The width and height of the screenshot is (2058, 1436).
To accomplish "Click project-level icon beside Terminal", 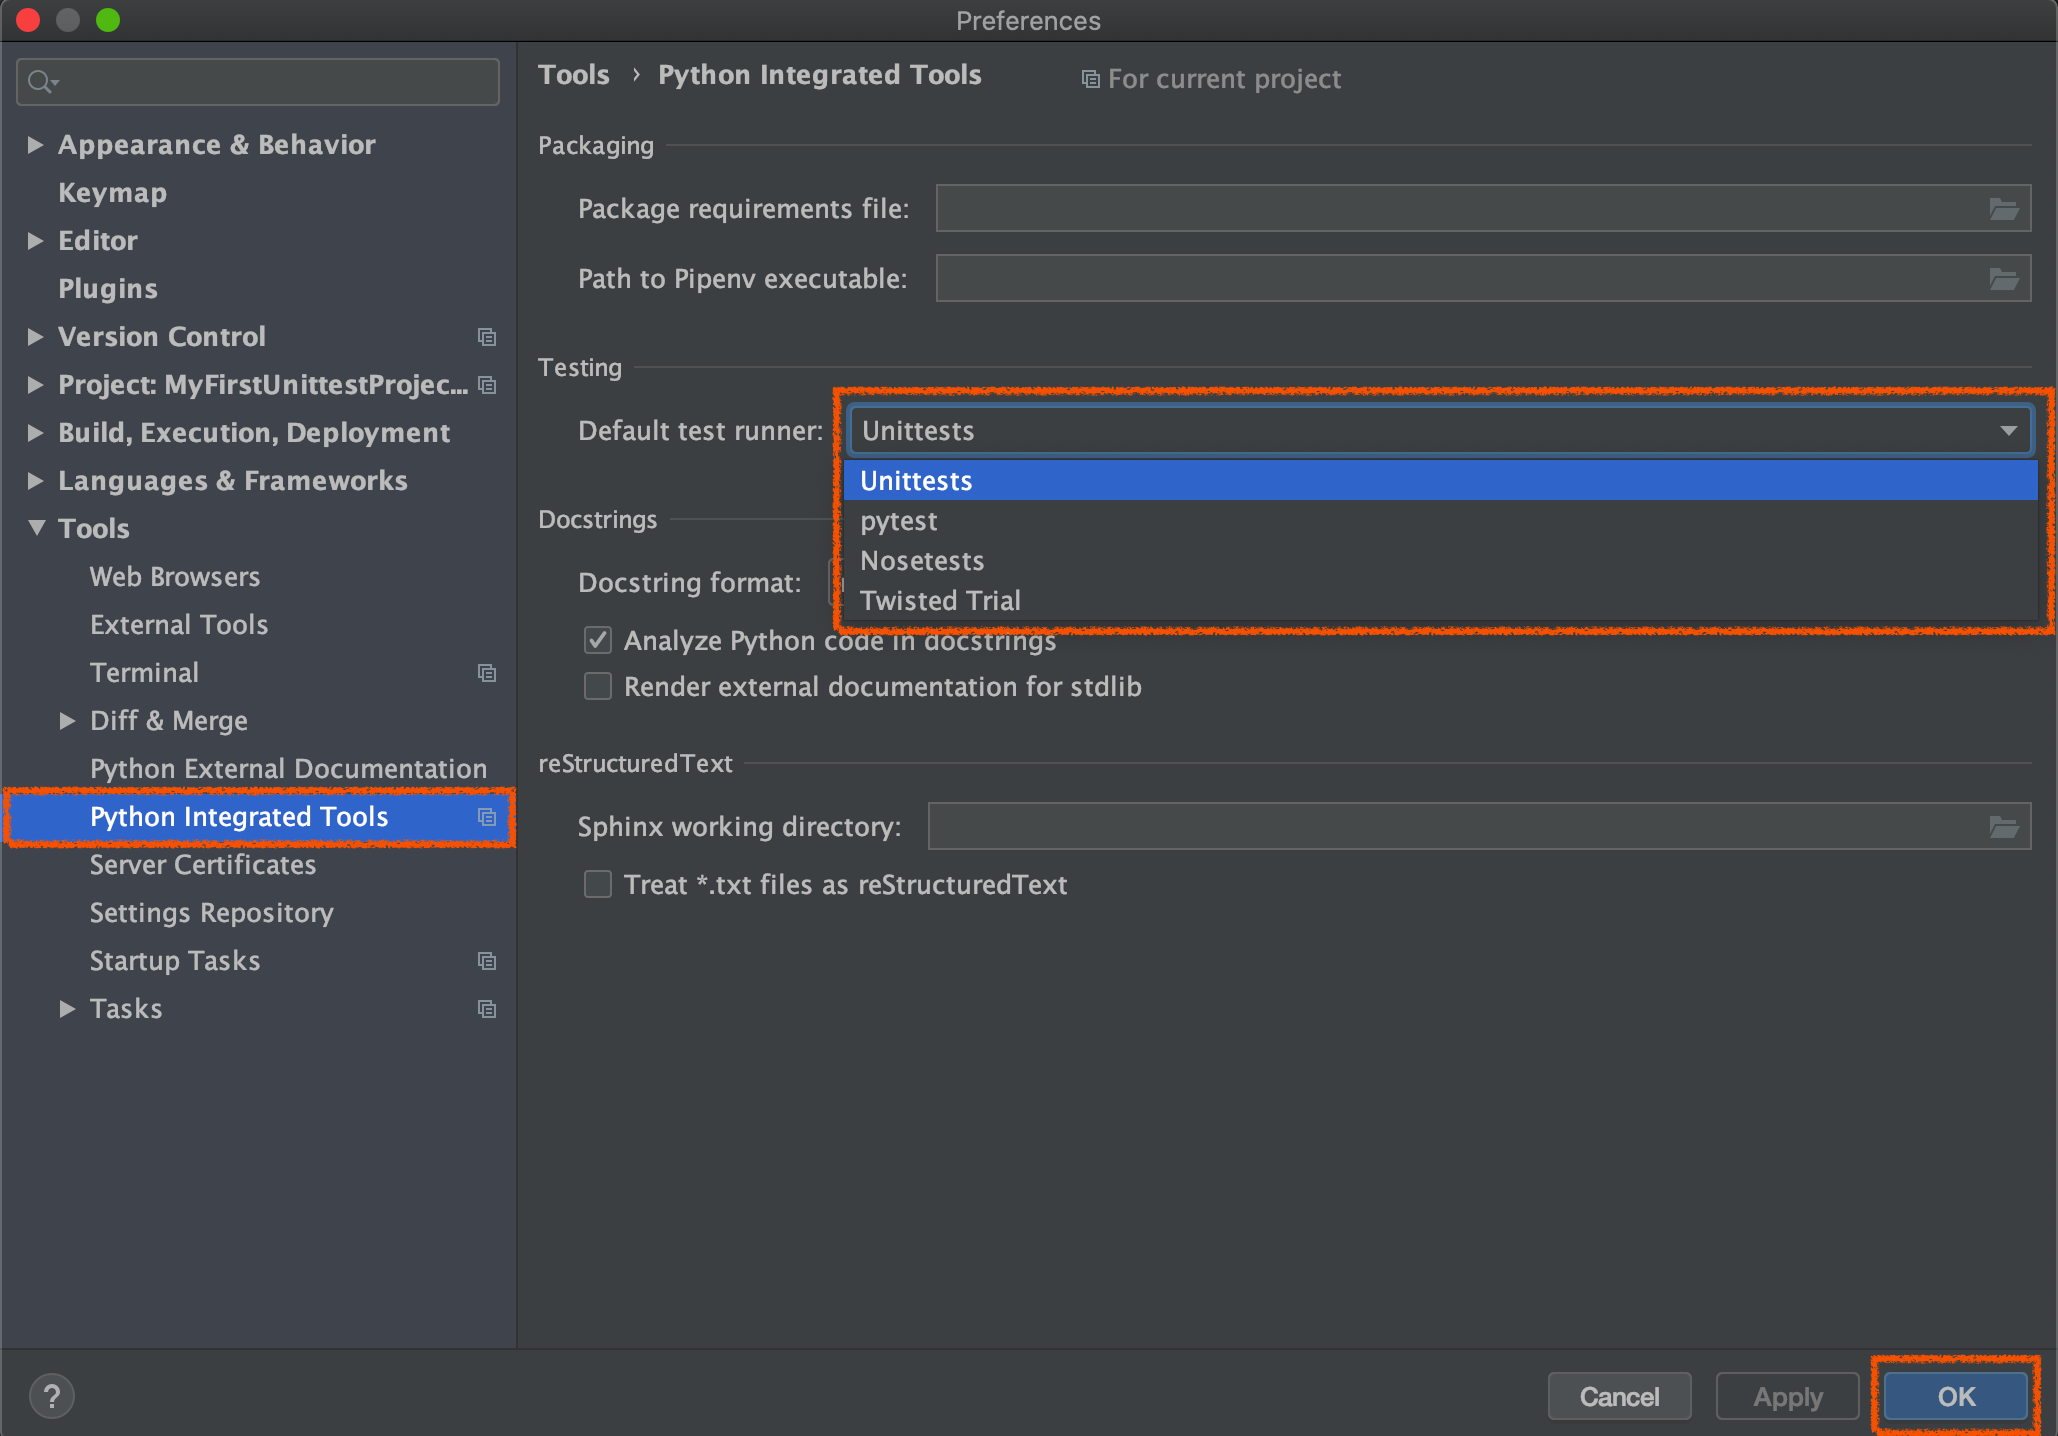I will (x=487, y=673).
